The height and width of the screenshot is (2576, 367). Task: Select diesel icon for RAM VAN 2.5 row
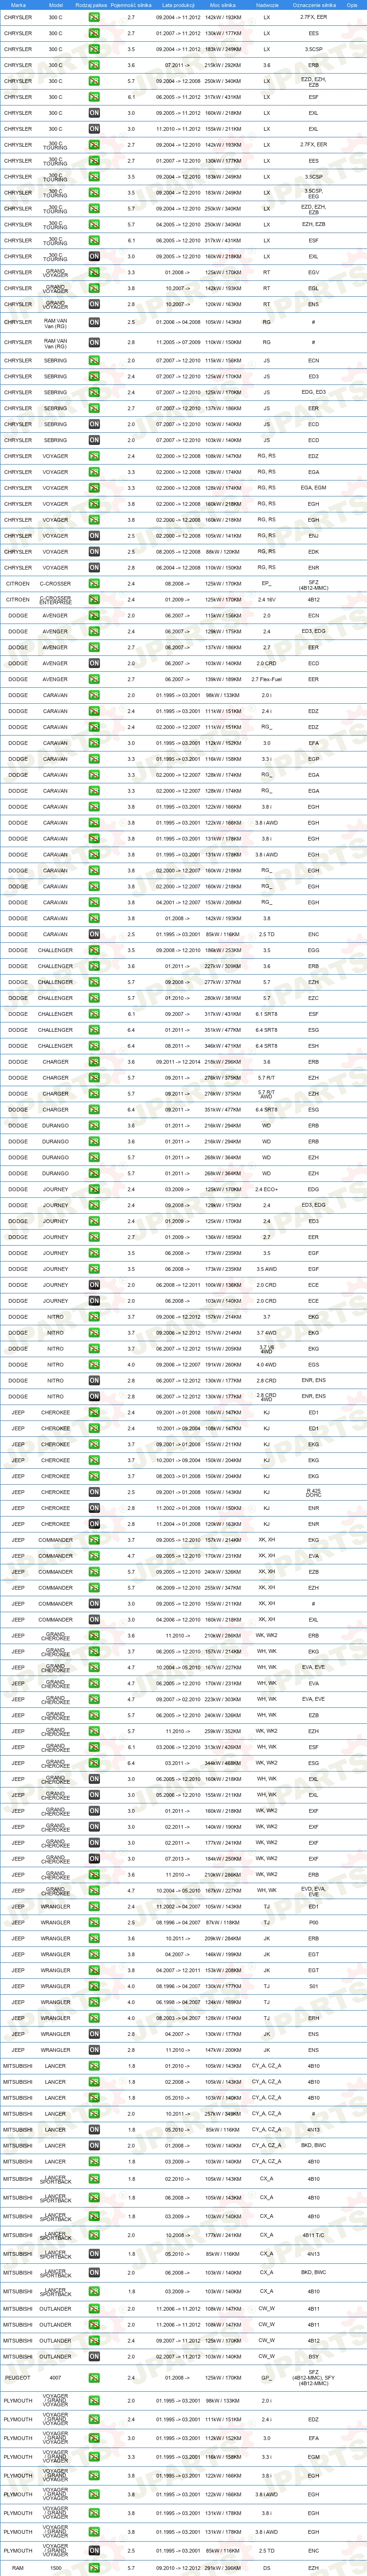tap(94, 323)
